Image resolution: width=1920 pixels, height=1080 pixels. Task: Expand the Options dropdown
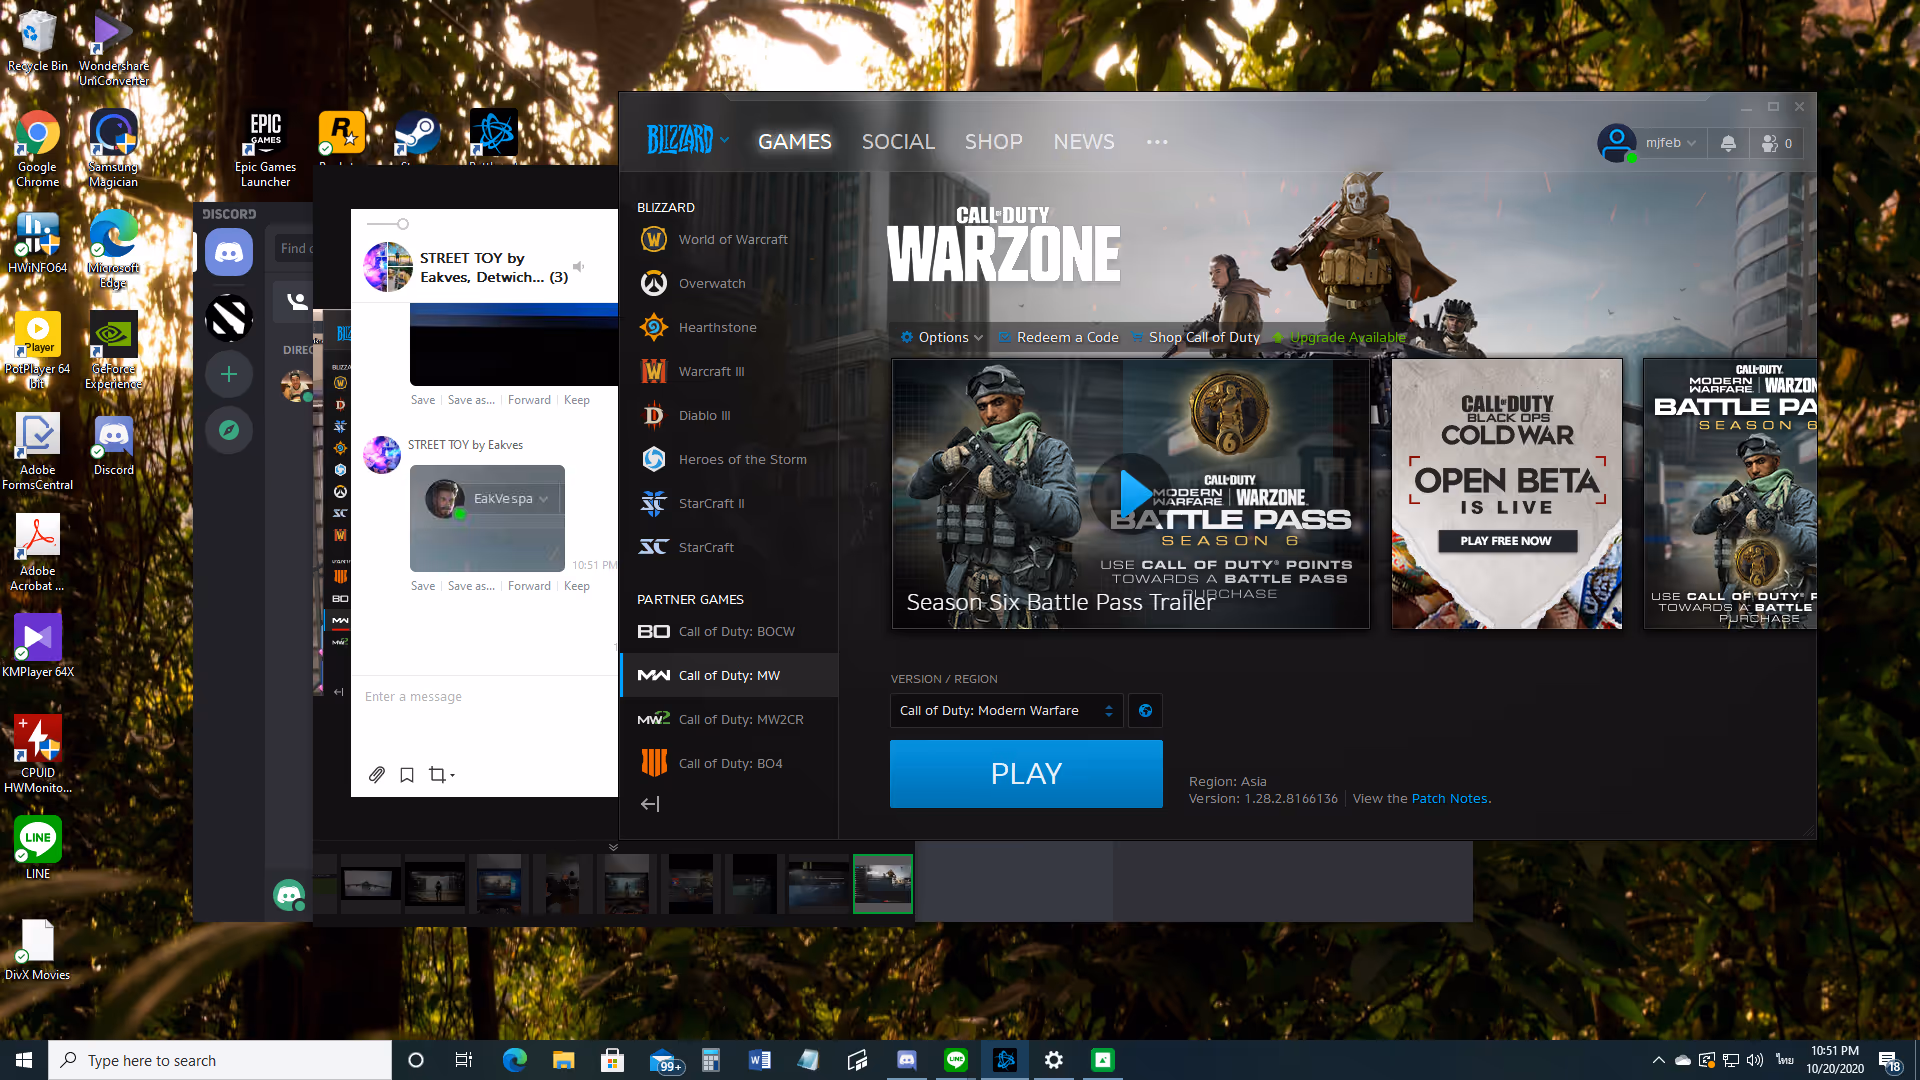click(942, 337)
